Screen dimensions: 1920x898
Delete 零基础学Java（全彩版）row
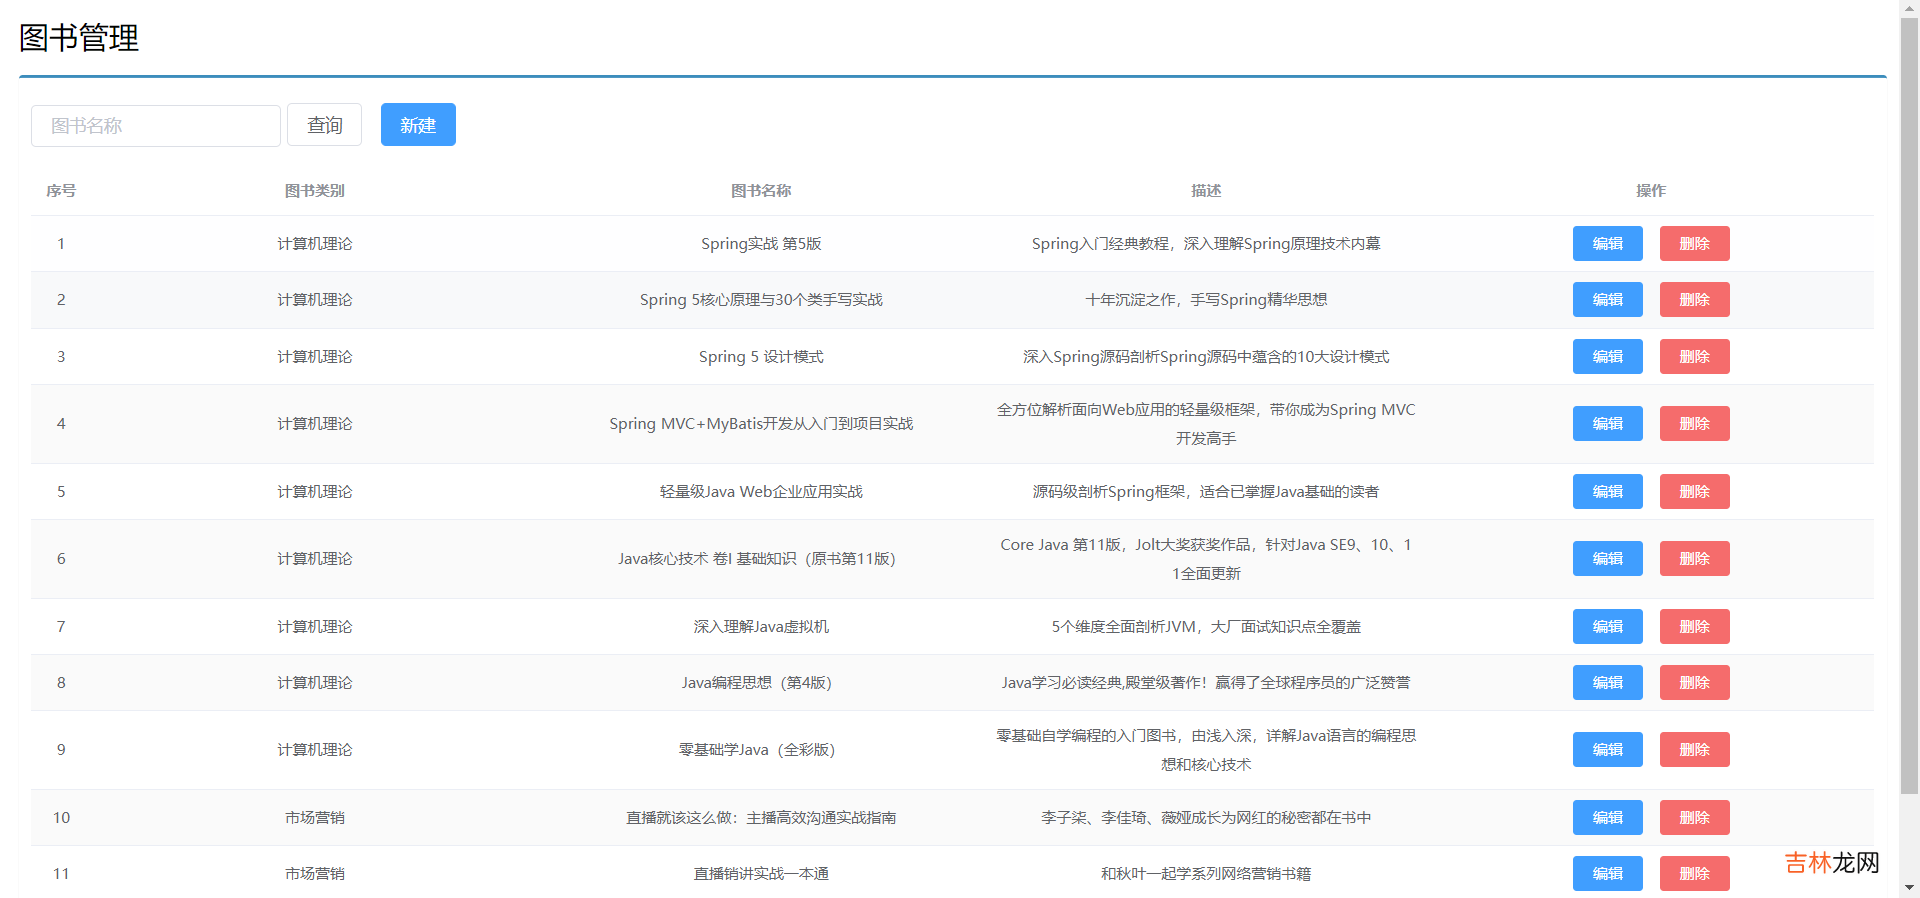click(1695, 750)
